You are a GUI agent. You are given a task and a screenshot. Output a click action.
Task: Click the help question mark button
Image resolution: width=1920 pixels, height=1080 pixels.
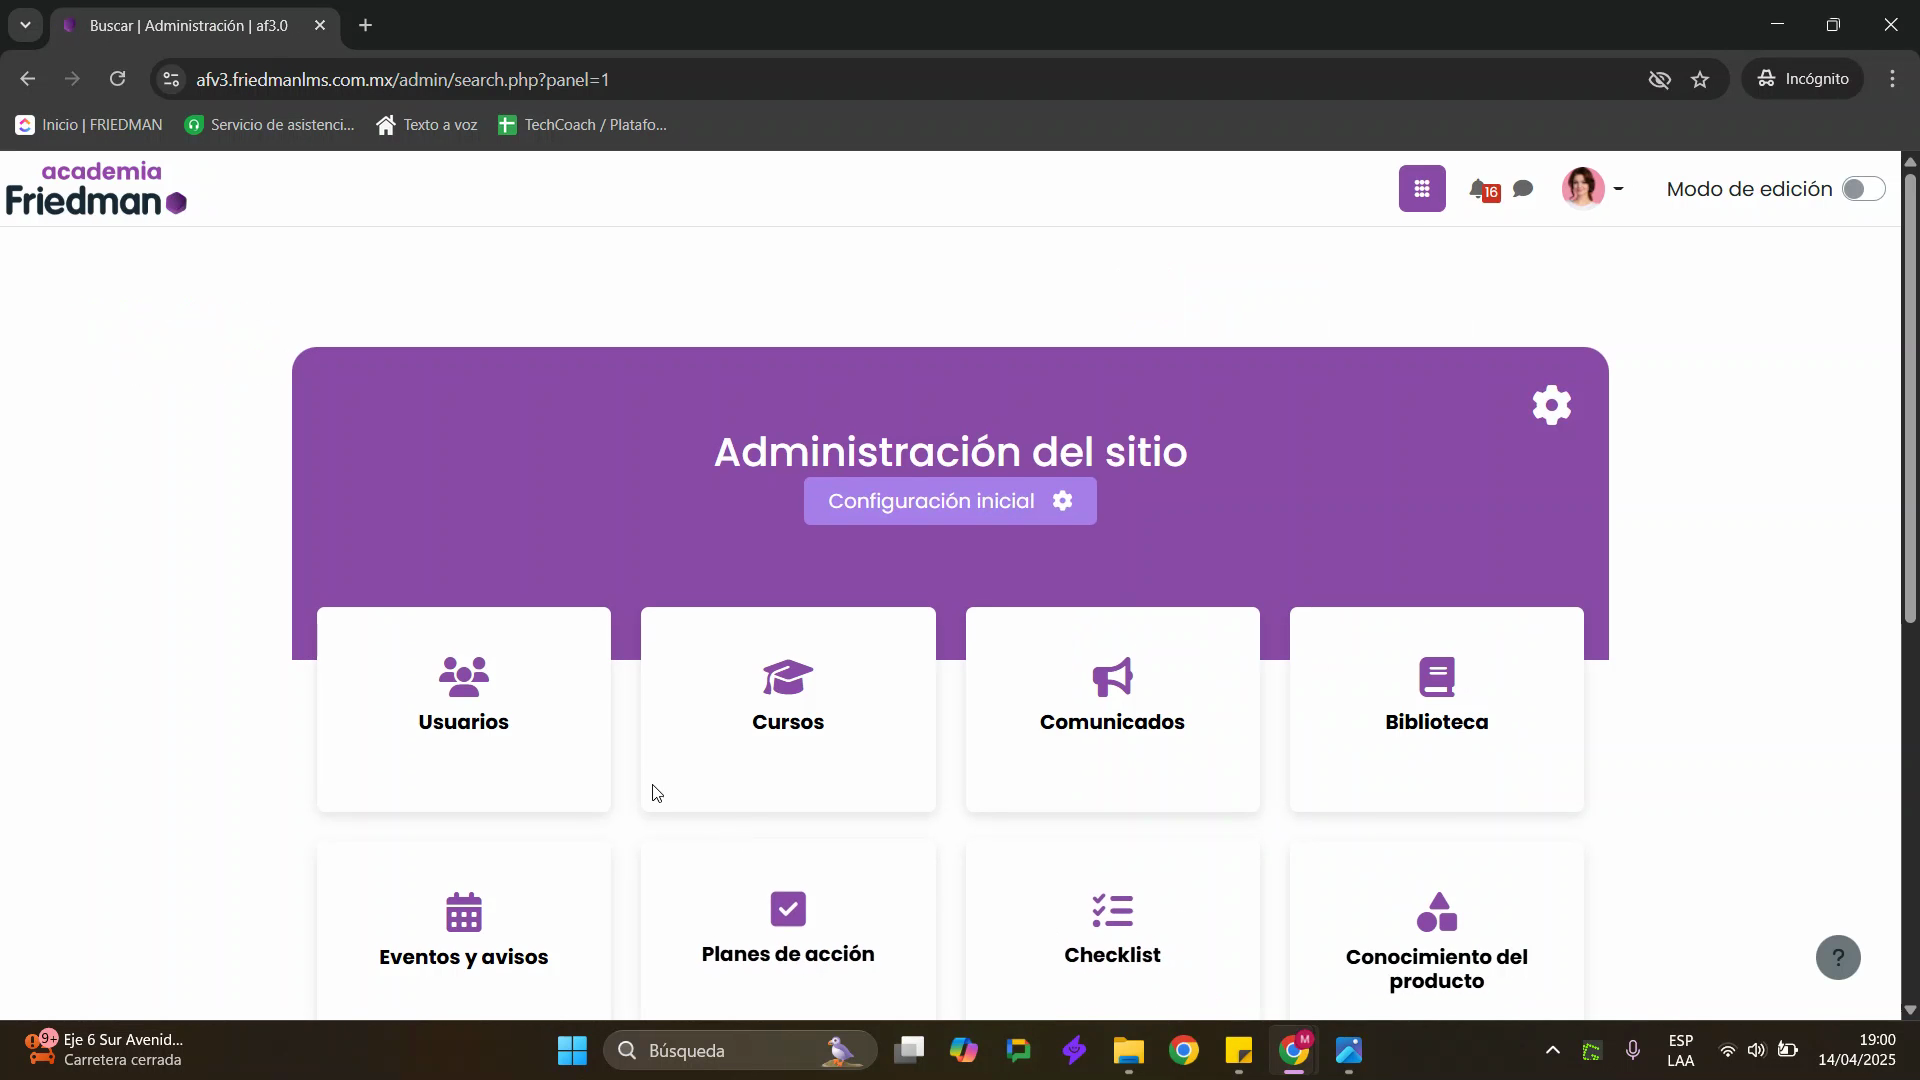click(1837, 957)
